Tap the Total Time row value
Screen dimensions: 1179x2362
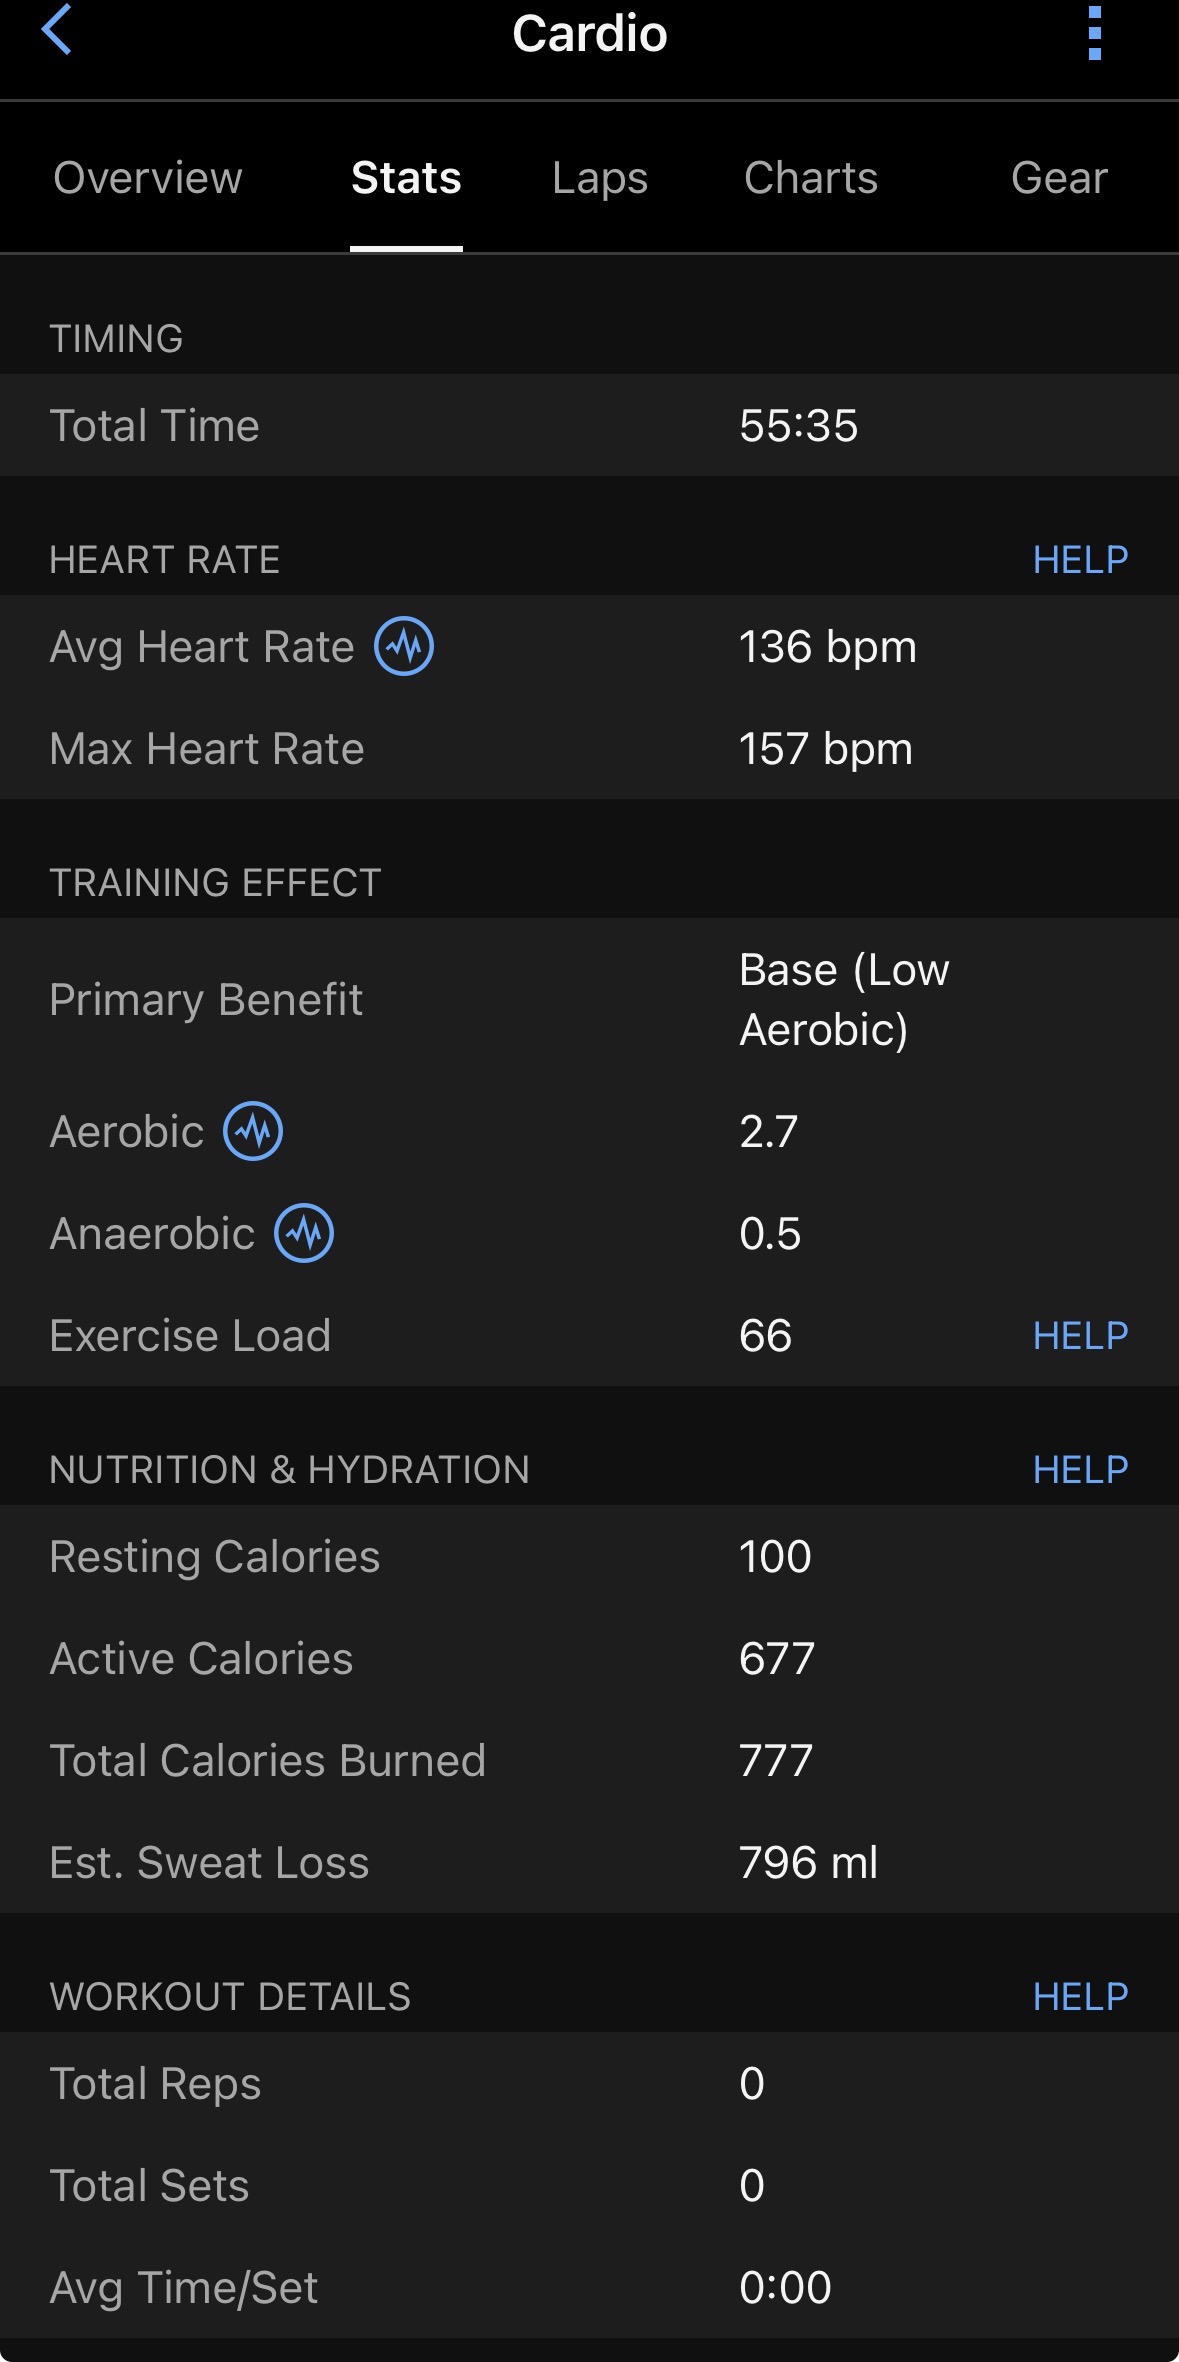click(x=798, y=426)
